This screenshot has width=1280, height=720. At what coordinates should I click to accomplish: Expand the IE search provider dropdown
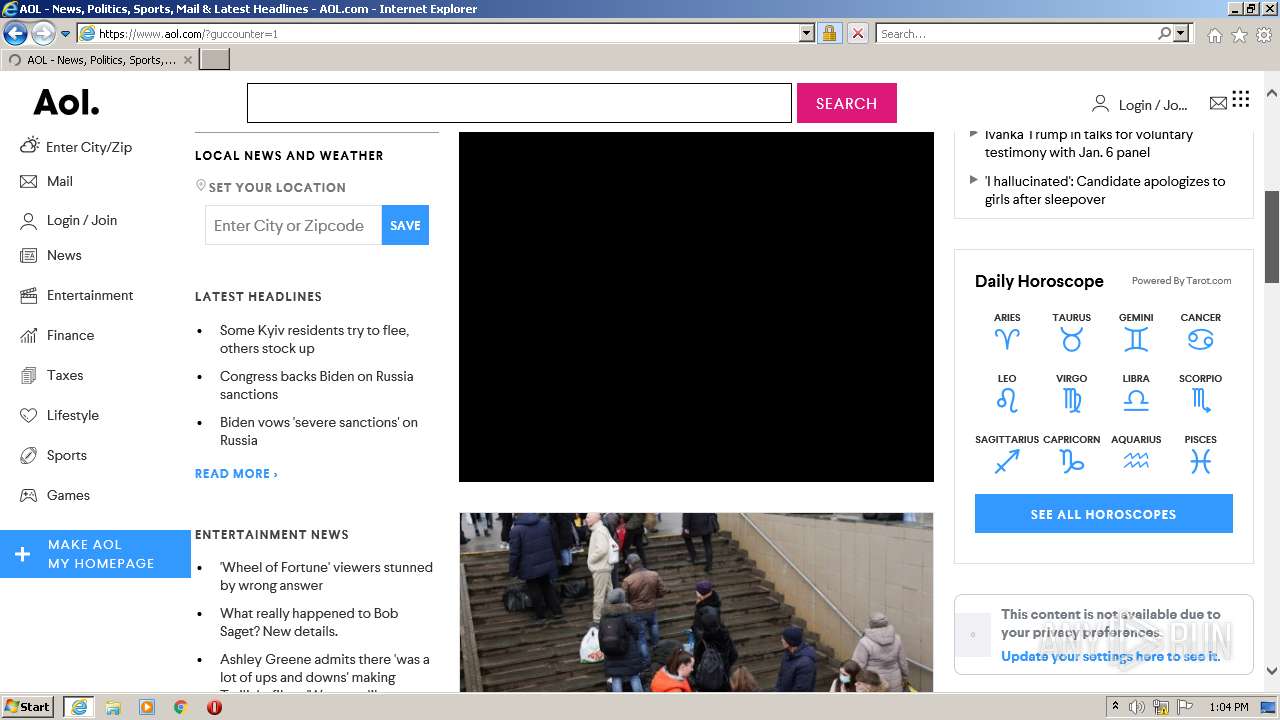[x=1181, y=33]
